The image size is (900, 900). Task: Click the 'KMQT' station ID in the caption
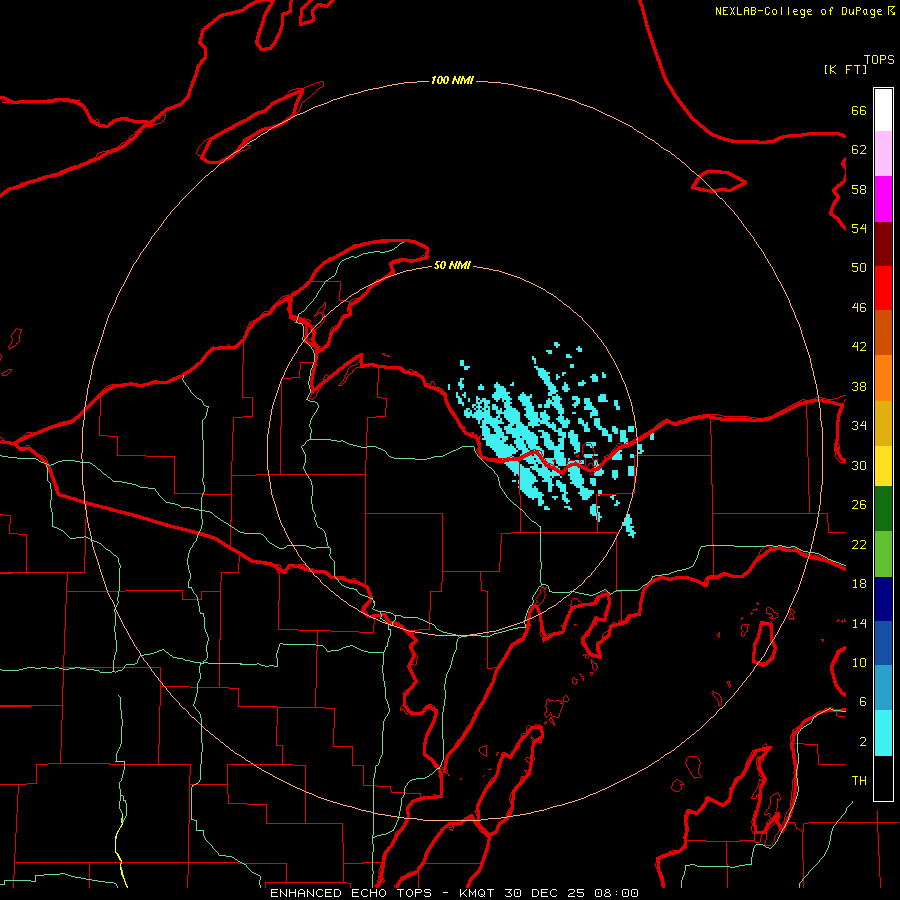tap(478, 893)
